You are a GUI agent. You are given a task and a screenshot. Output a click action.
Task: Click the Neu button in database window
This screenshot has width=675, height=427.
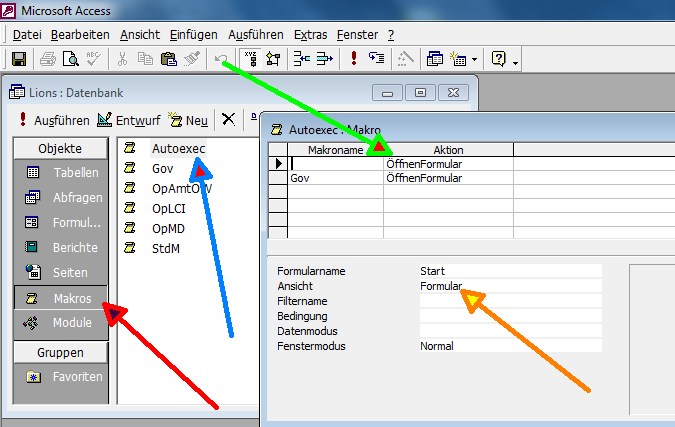(x=188, y=120)
